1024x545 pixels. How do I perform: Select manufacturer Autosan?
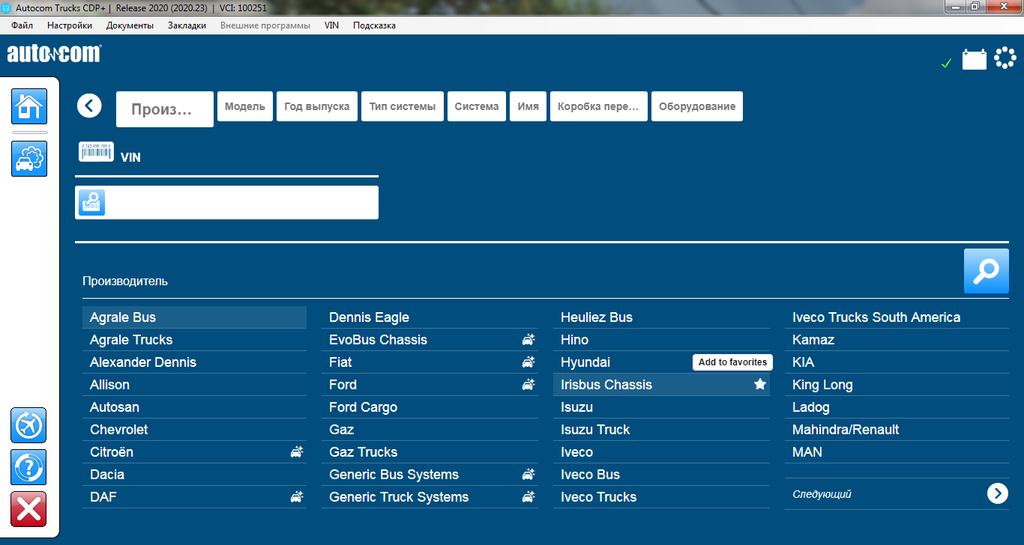(x=195, y=407)
